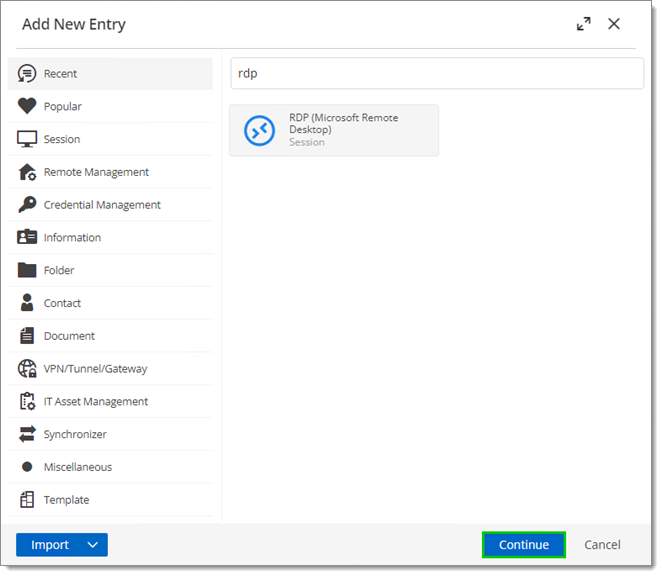Click the Cancel button
Image resolution: width=662 pixels, height=576 pixels.
pyautogui.click(x=602, y=545)
